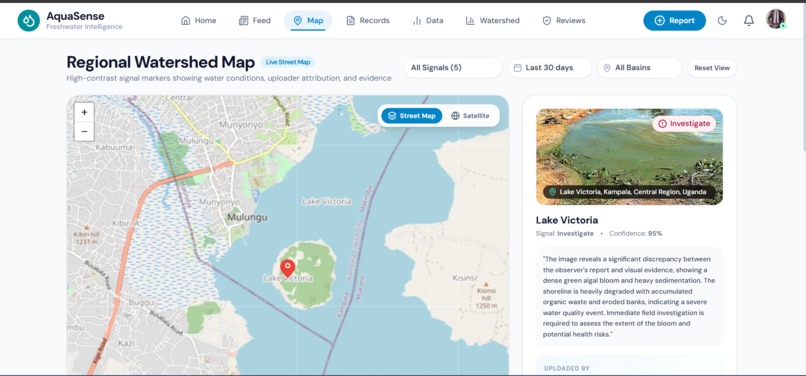This screenshot has width=806, height=376.
Task: Click the Mulungu map label
Action: (247, 218)
